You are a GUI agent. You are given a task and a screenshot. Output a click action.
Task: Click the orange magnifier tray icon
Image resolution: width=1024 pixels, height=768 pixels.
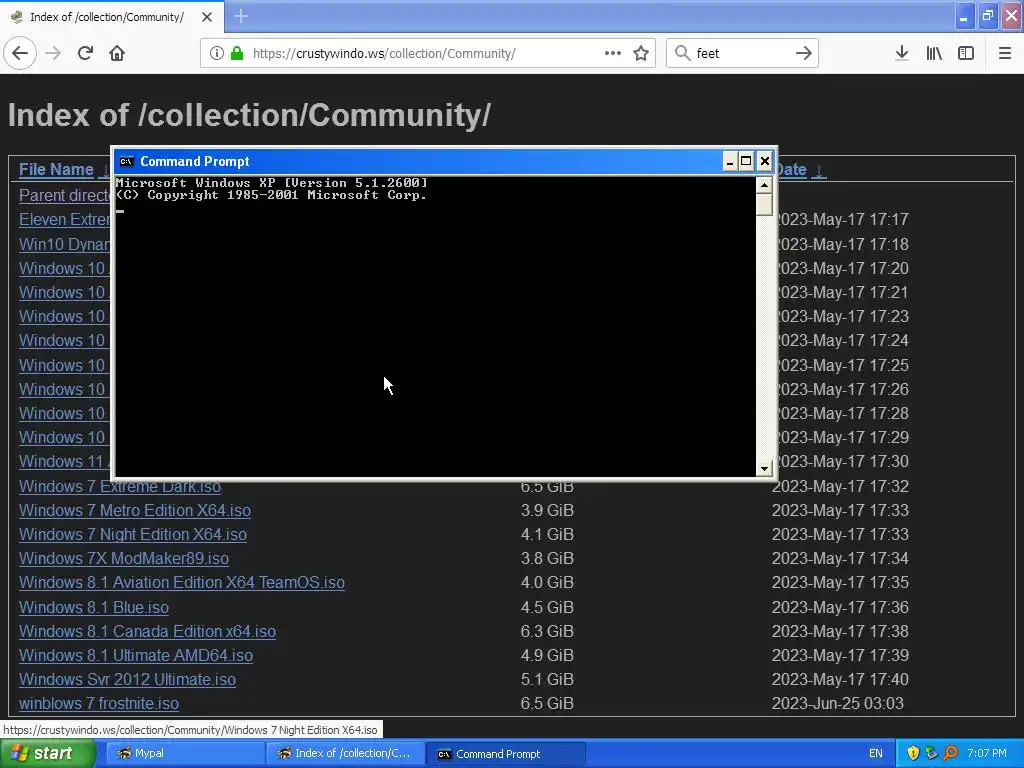click(x=950, y=753)
